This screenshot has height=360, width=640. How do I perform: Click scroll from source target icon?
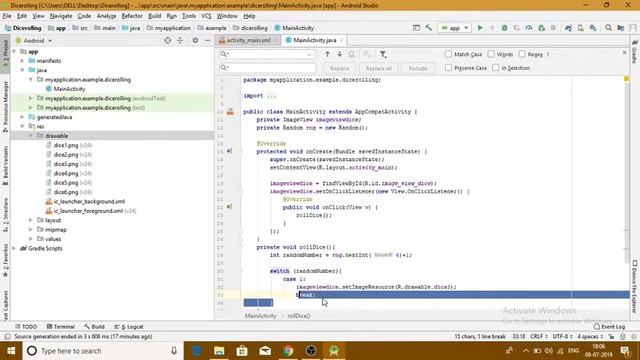pos(167,40)
